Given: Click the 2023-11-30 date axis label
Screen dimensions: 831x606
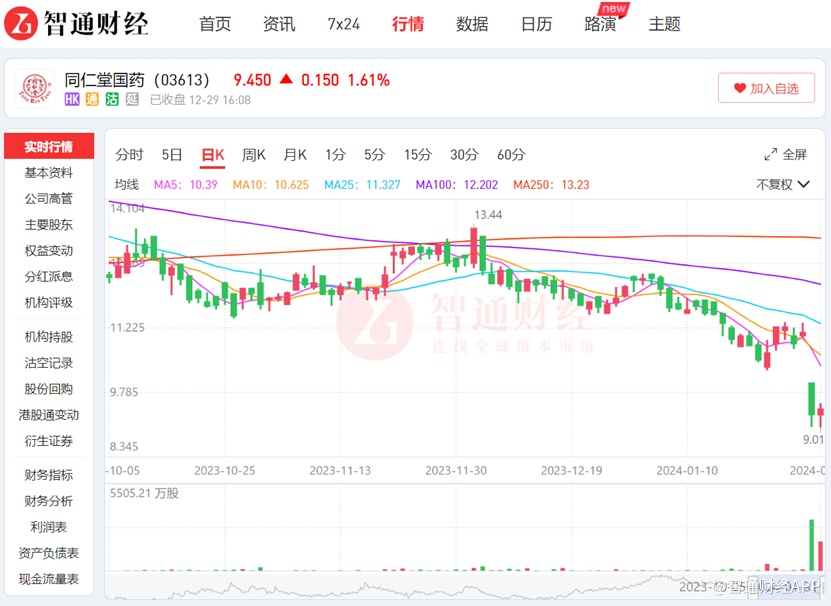Looking at the screenshot, I should tap(456, 471).
